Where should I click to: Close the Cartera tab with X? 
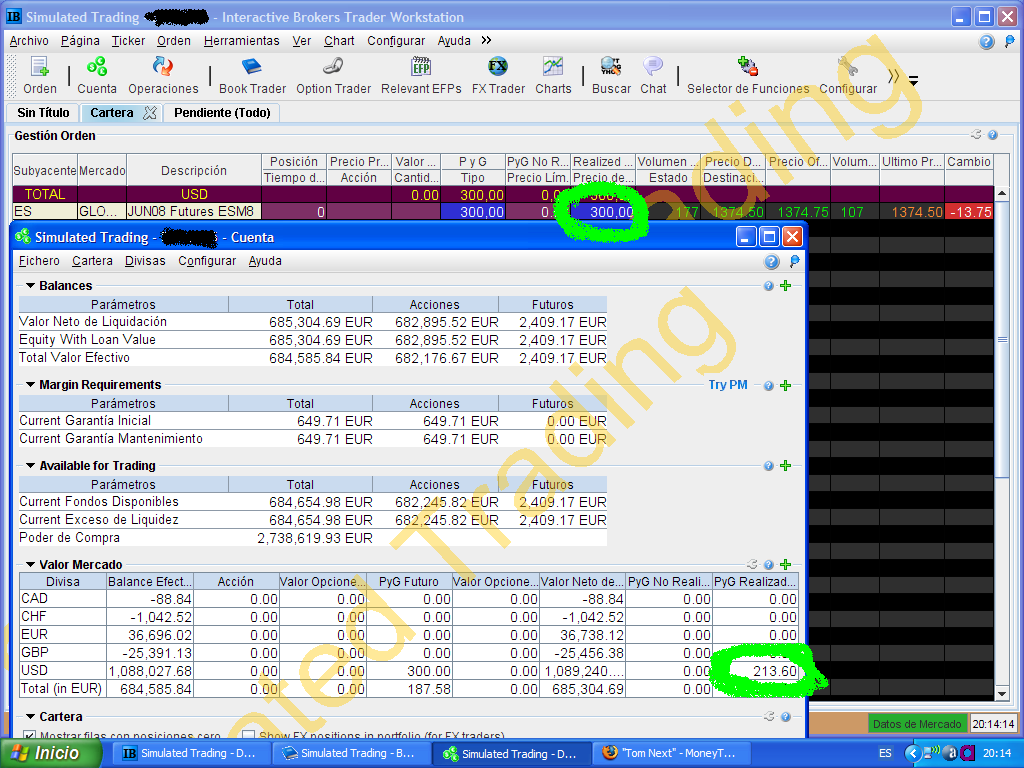pyautogui.click(x=150, y=113)
